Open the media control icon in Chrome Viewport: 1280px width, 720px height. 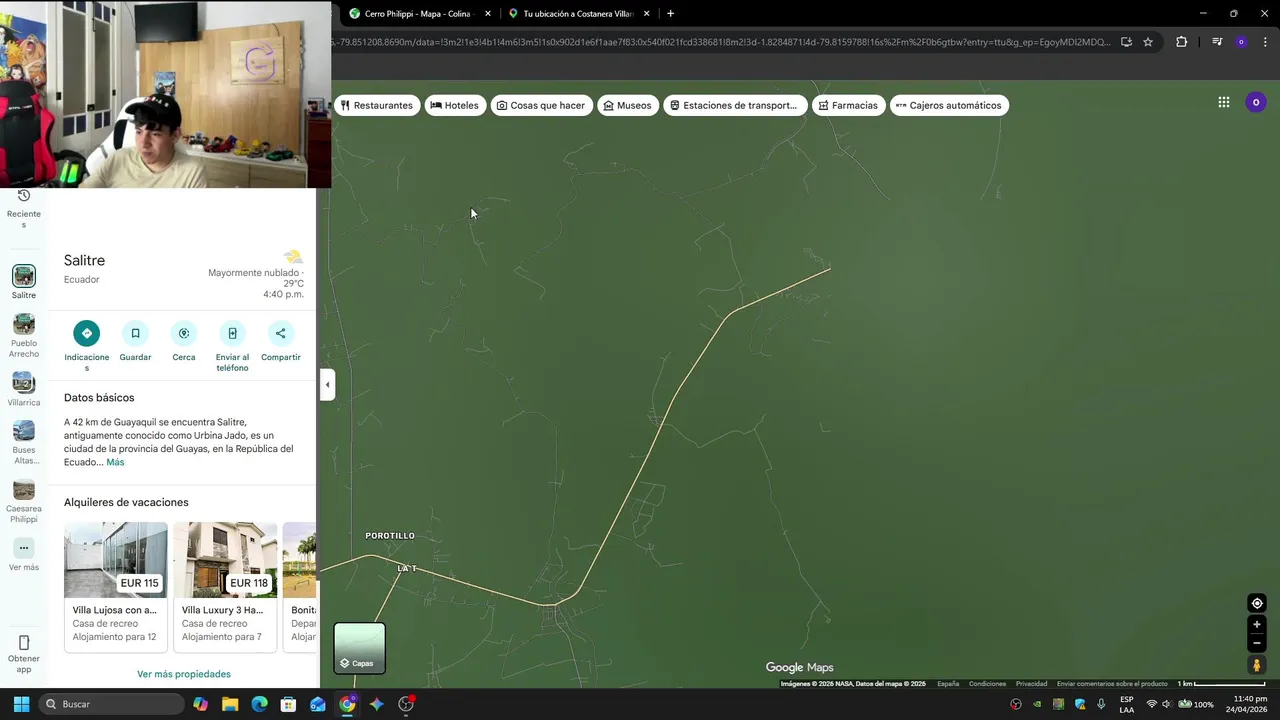1217,42
